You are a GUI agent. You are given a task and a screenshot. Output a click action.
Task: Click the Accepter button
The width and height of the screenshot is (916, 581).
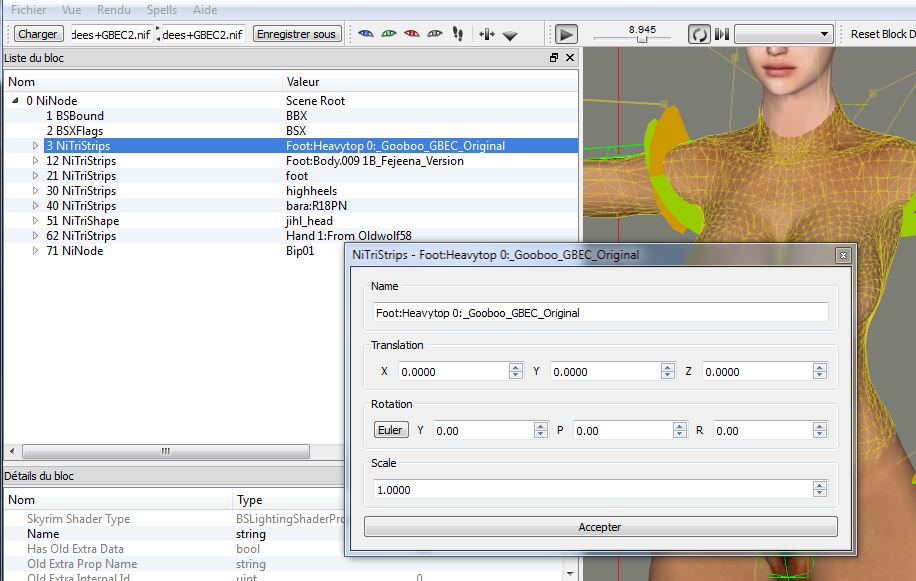point(600,527)
